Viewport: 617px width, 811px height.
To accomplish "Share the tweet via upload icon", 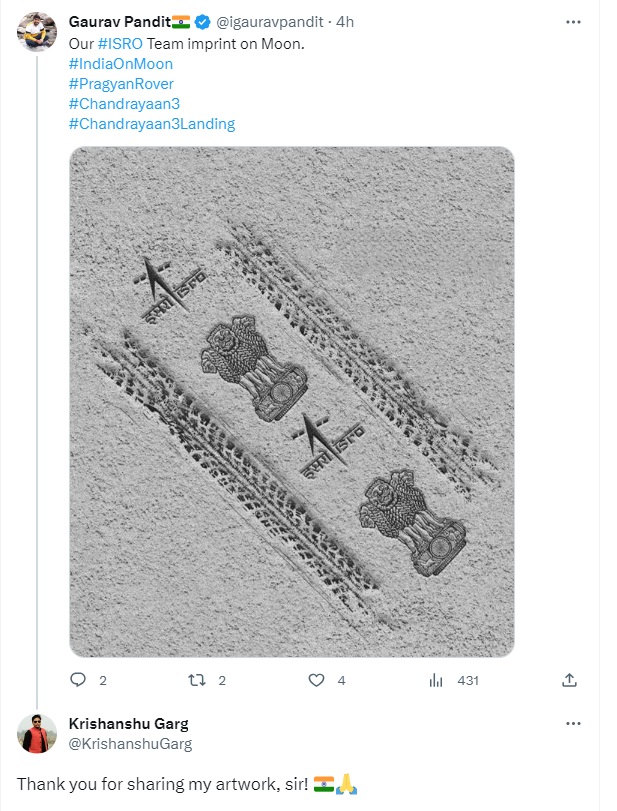I will pos(571,679).
